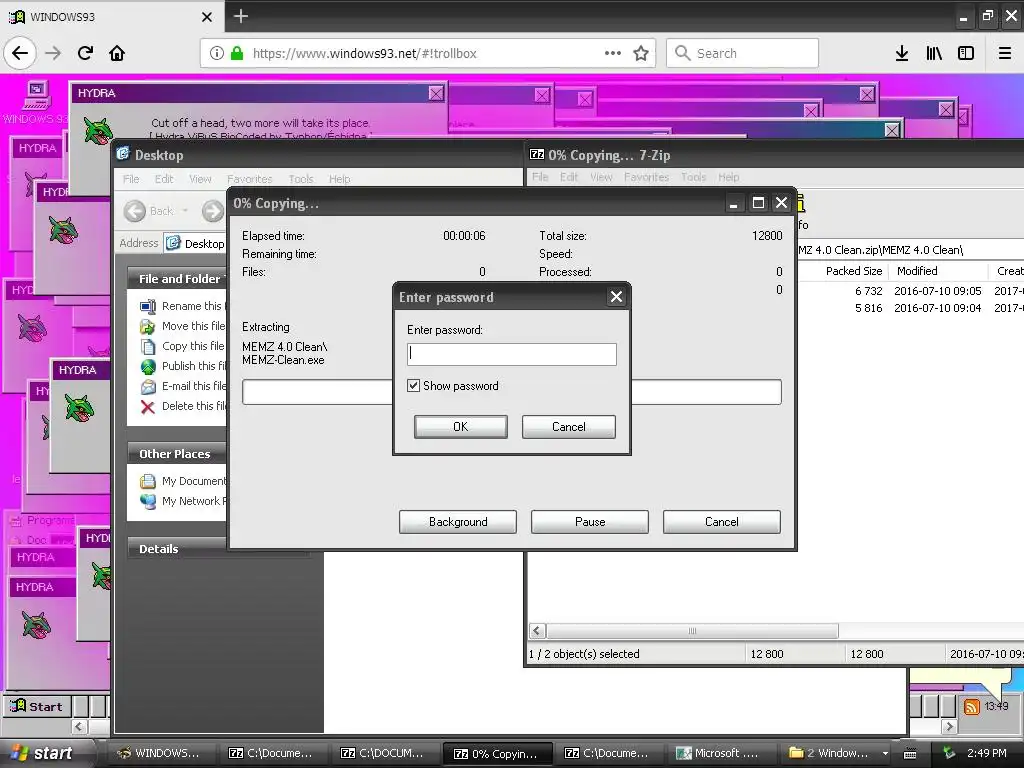1024x768 pixels.
Task: Sort by Modified column header
Action: (939, 271)
